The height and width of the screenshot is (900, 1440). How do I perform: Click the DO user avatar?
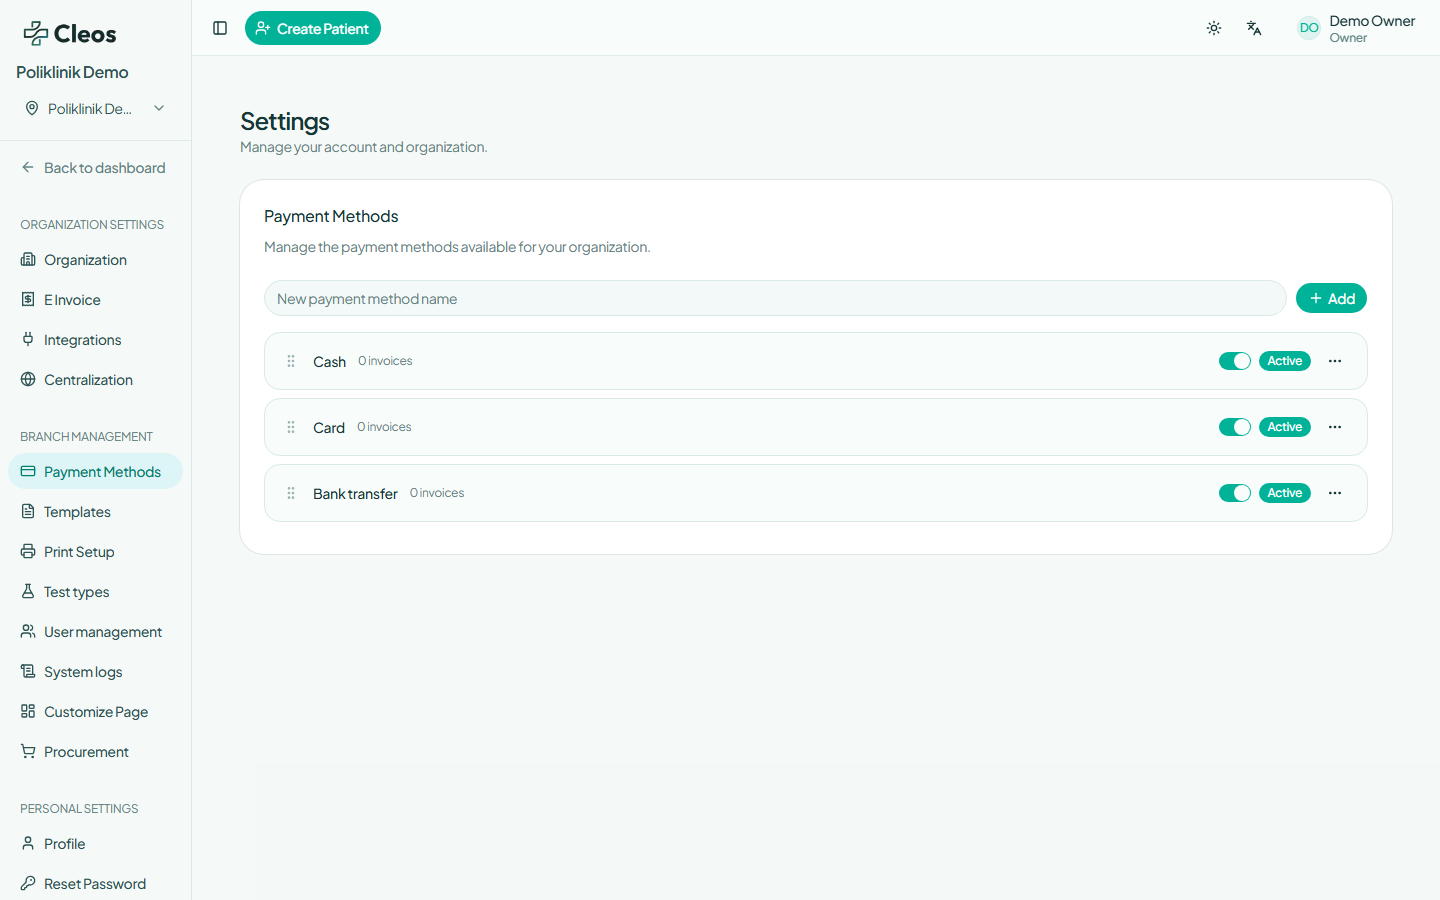coord(1309,28)
